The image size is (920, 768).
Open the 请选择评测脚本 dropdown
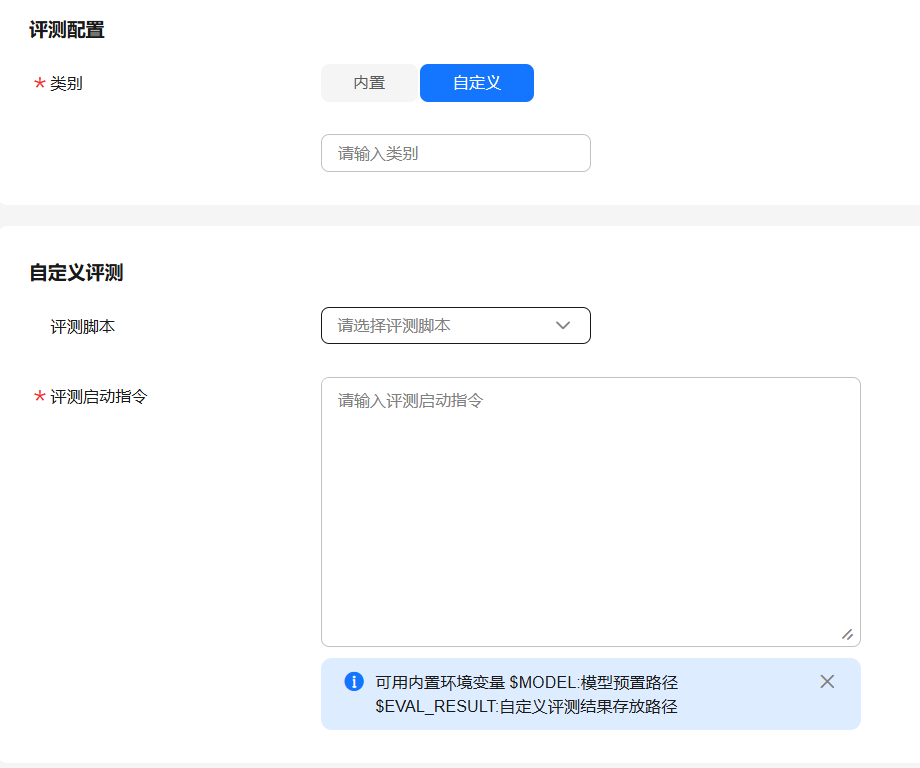[x=440, y=325]
